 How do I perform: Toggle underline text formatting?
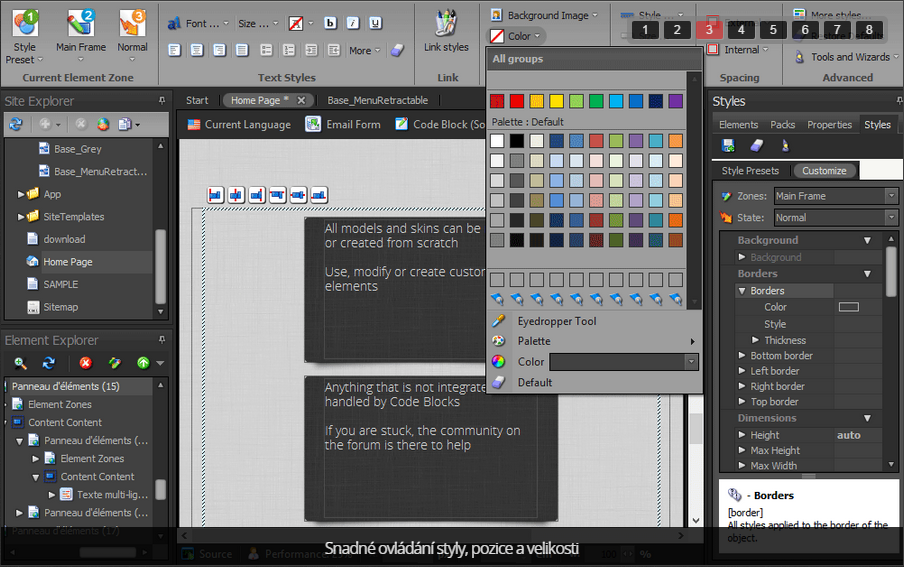point(375,23)
